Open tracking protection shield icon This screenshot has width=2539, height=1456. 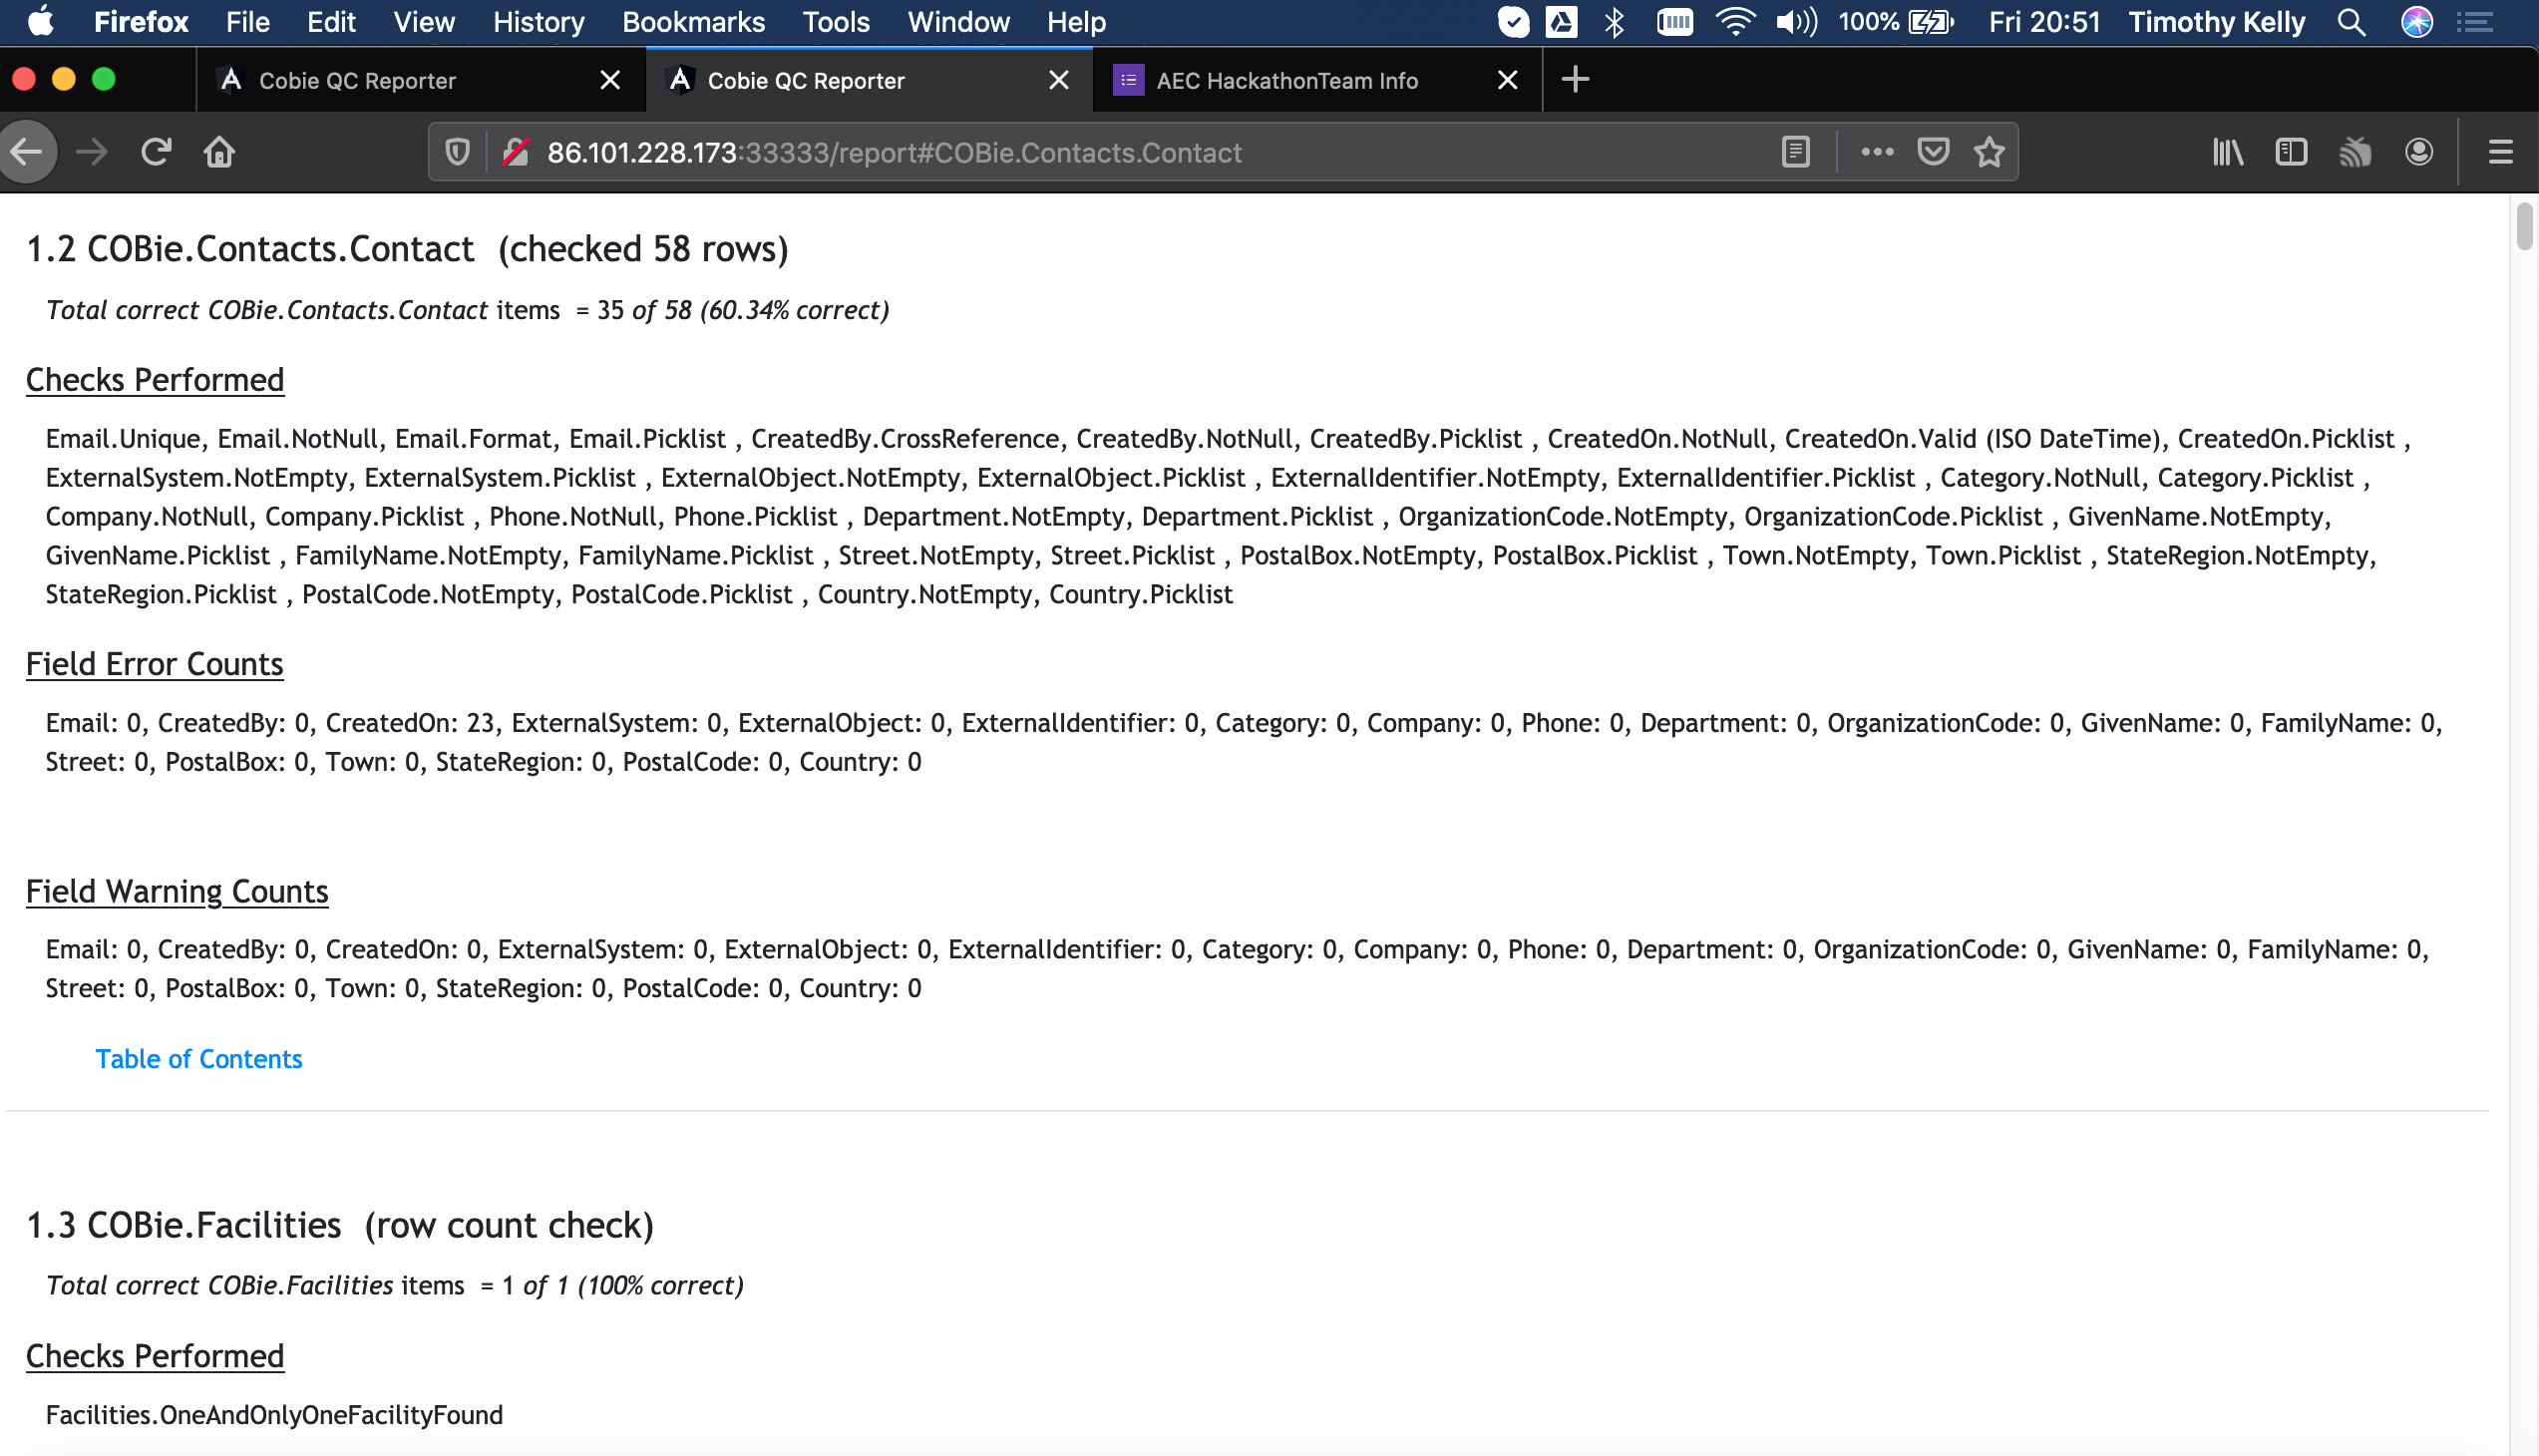[x=457, y=152]
